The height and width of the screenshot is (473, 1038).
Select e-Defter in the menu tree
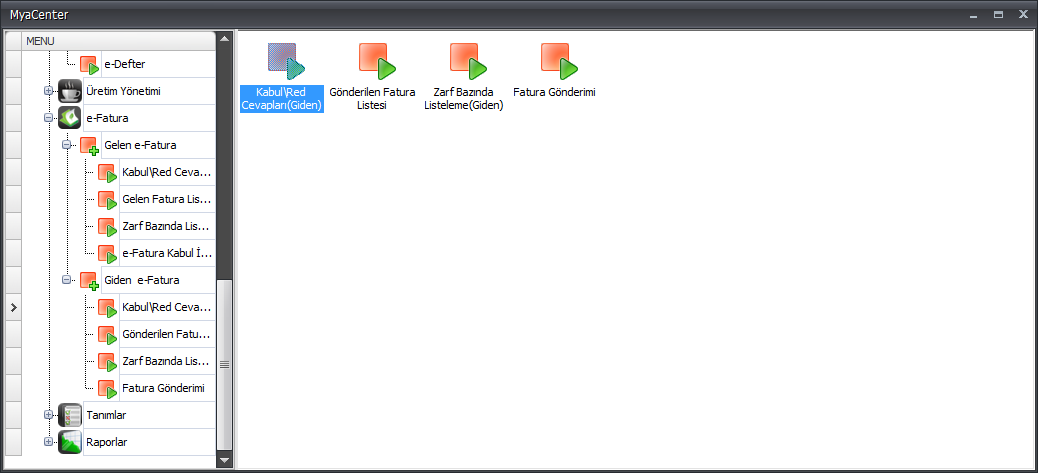(124, 64)
